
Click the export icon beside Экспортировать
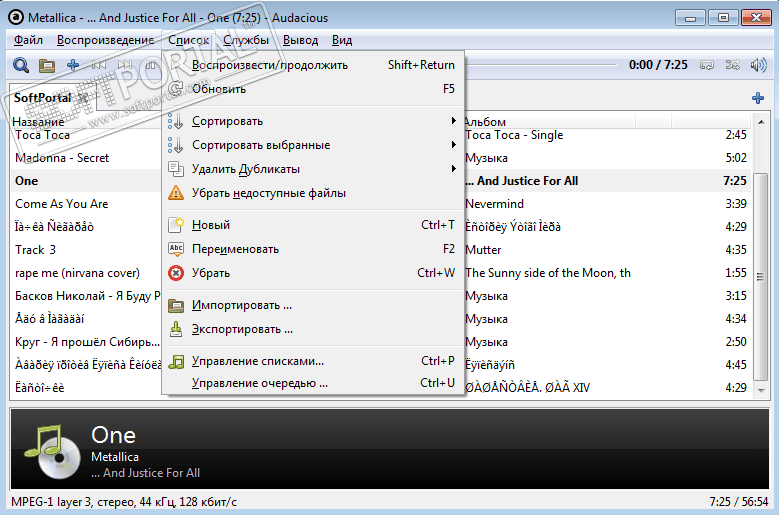(x=175, y=329)
